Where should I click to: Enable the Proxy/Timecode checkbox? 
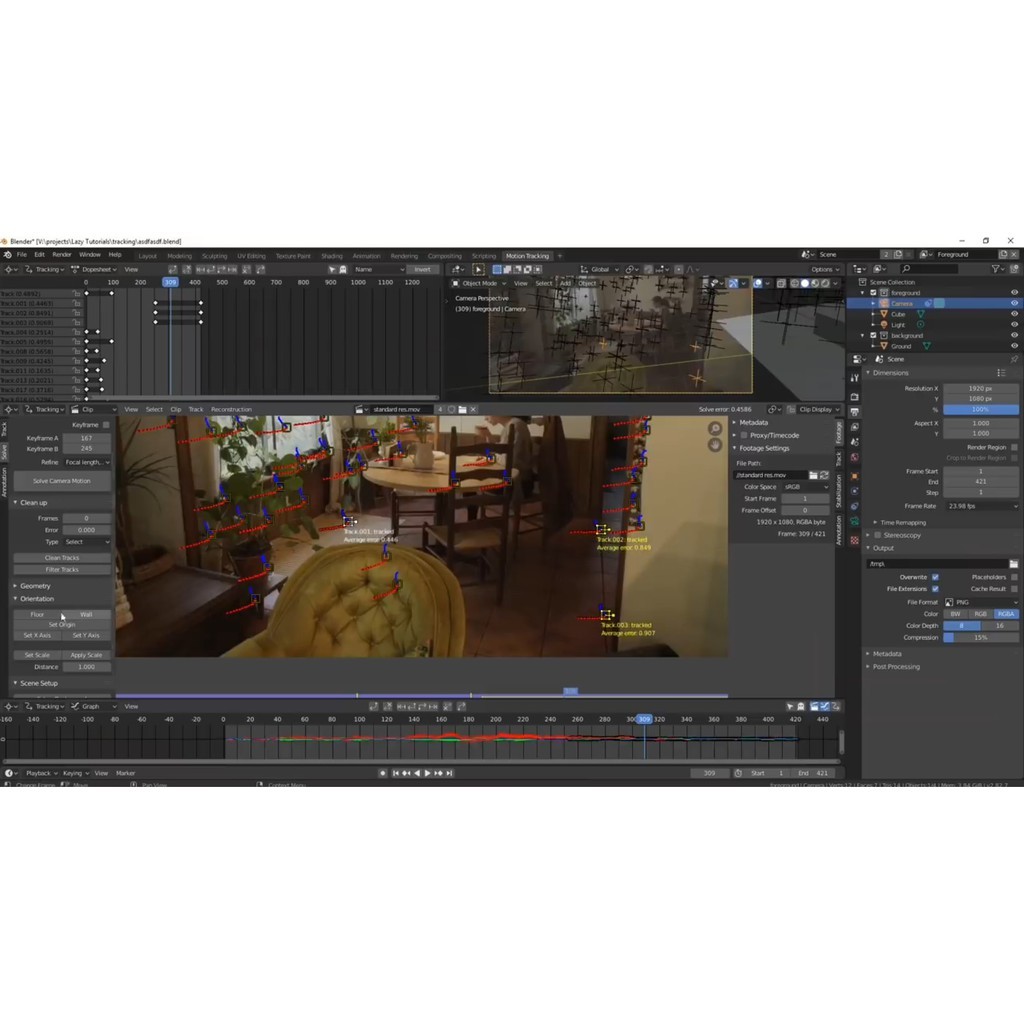744,436
